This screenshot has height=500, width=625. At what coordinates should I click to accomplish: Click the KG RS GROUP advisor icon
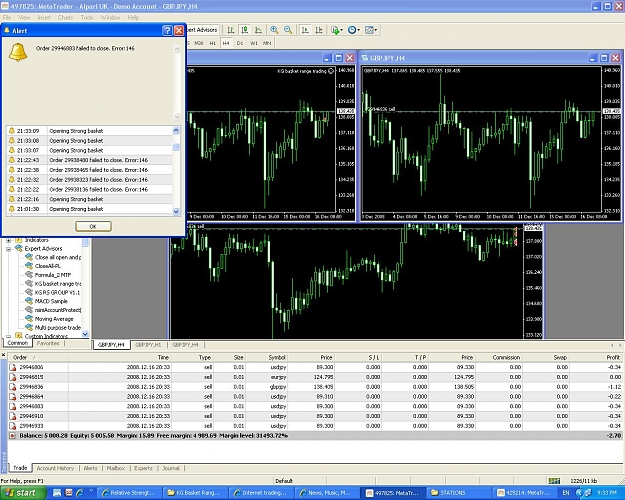click(29, 292)
